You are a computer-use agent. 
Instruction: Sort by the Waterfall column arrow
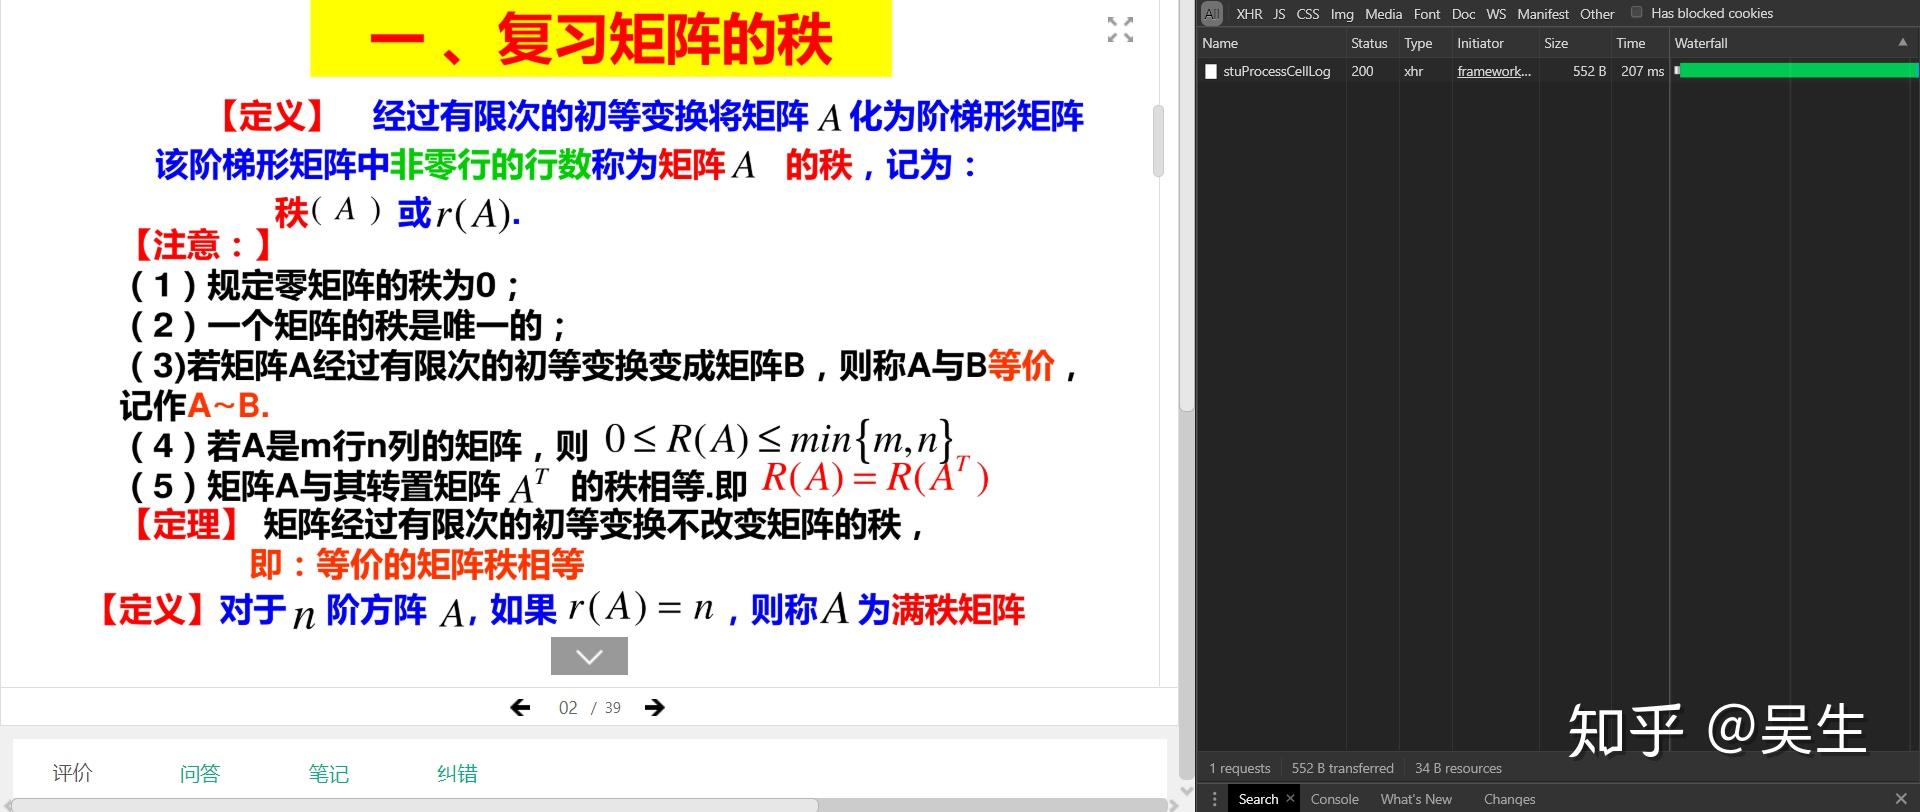click(x=1902, y=42)
